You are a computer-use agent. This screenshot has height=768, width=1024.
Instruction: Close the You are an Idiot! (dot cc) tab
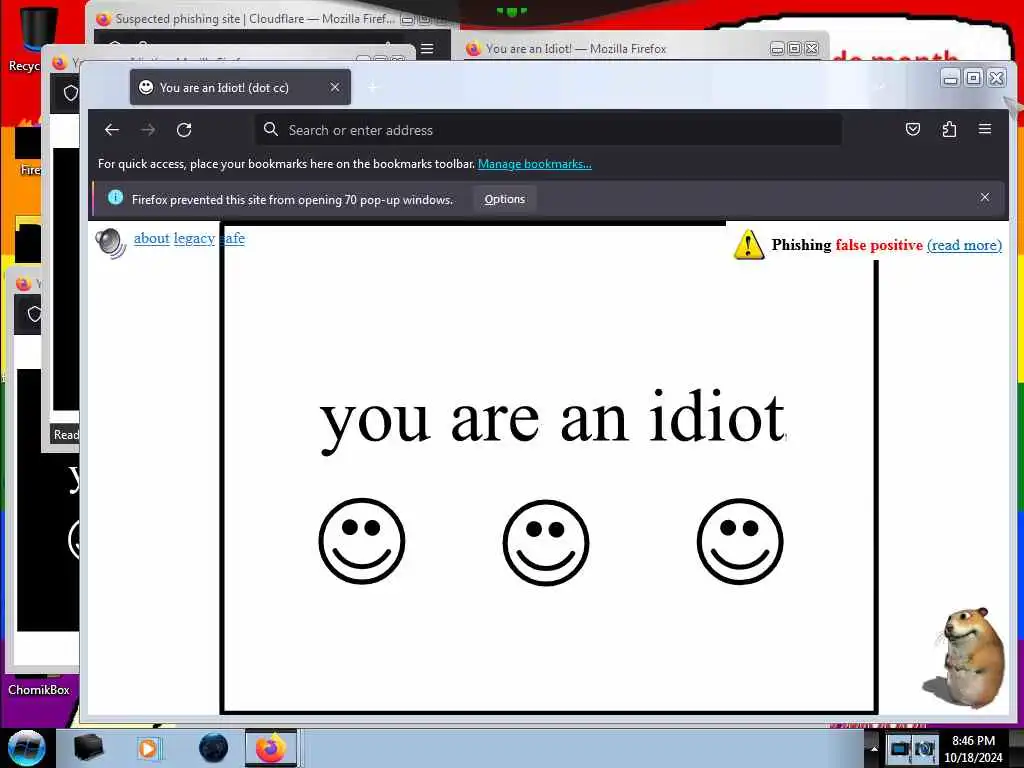[334, 87]
